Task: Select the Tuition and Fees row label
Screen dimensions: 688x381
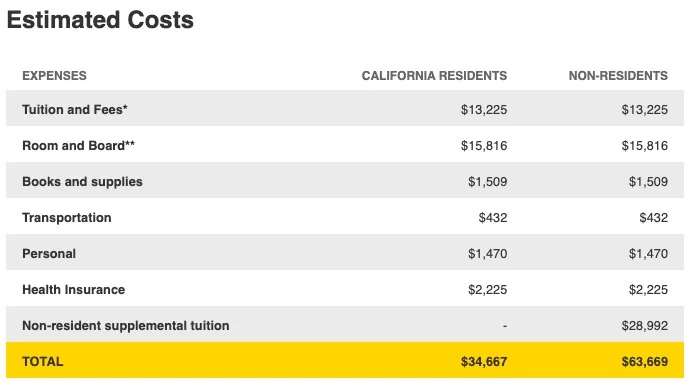Action: [x=75, y=109]
